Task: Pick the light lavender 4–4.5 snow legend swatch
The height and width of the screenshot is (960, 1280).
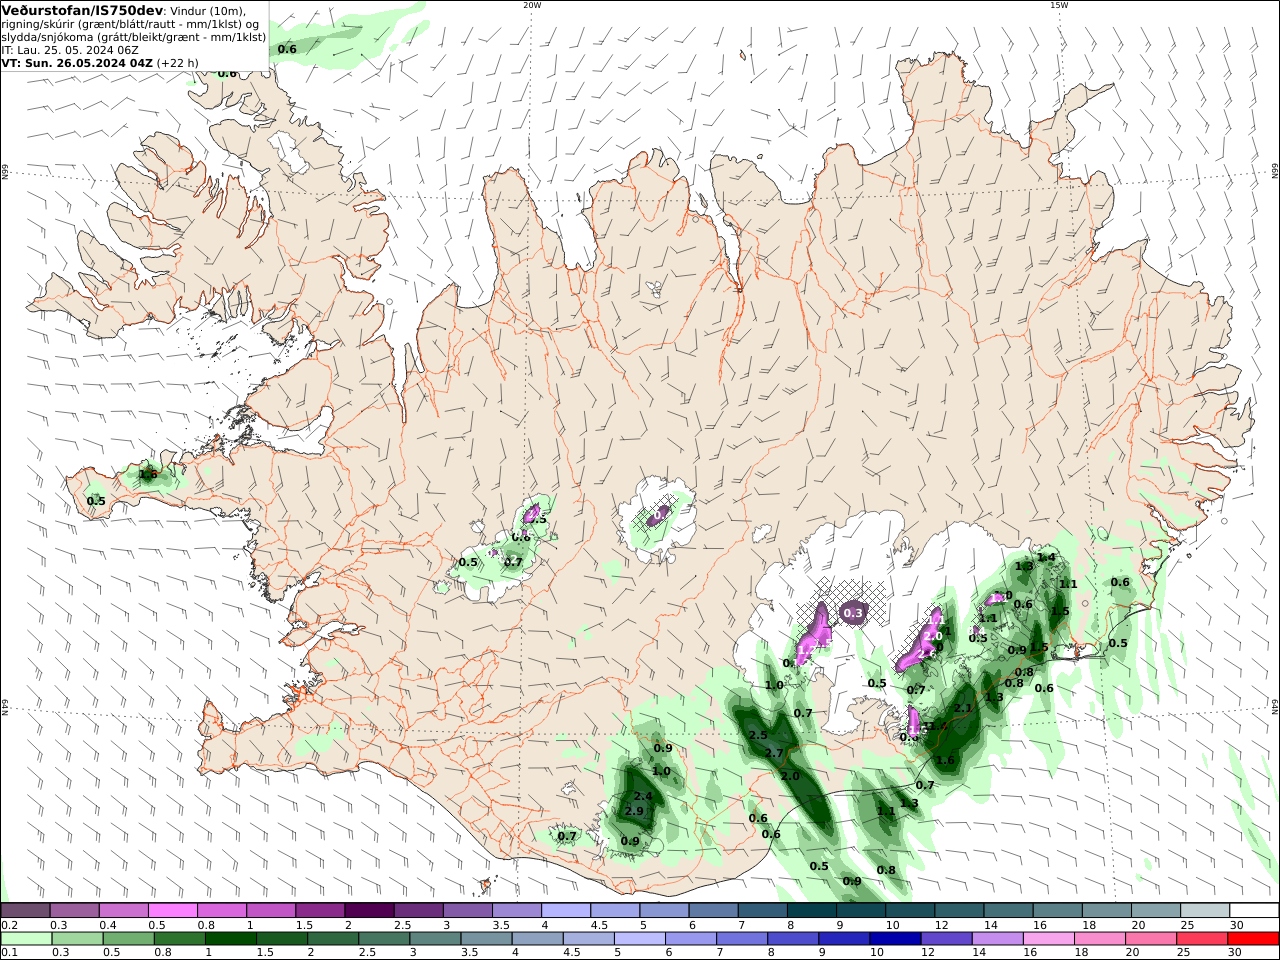Action: pyautogui.click(x=566, y=911)
